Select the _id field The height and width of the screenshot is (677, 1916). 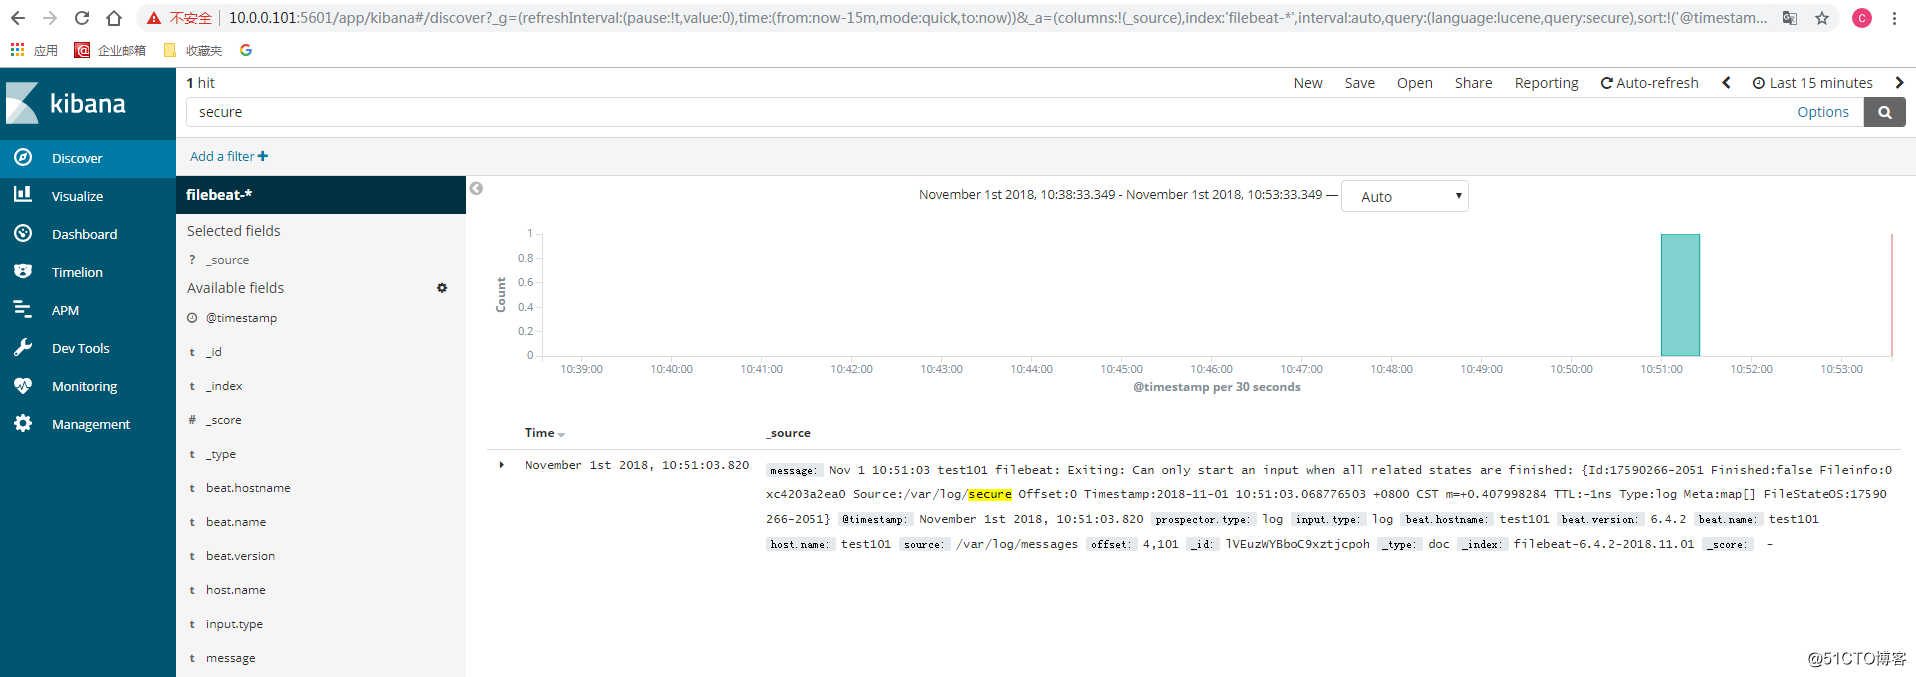pyautogui.click(x=214, y=352)
